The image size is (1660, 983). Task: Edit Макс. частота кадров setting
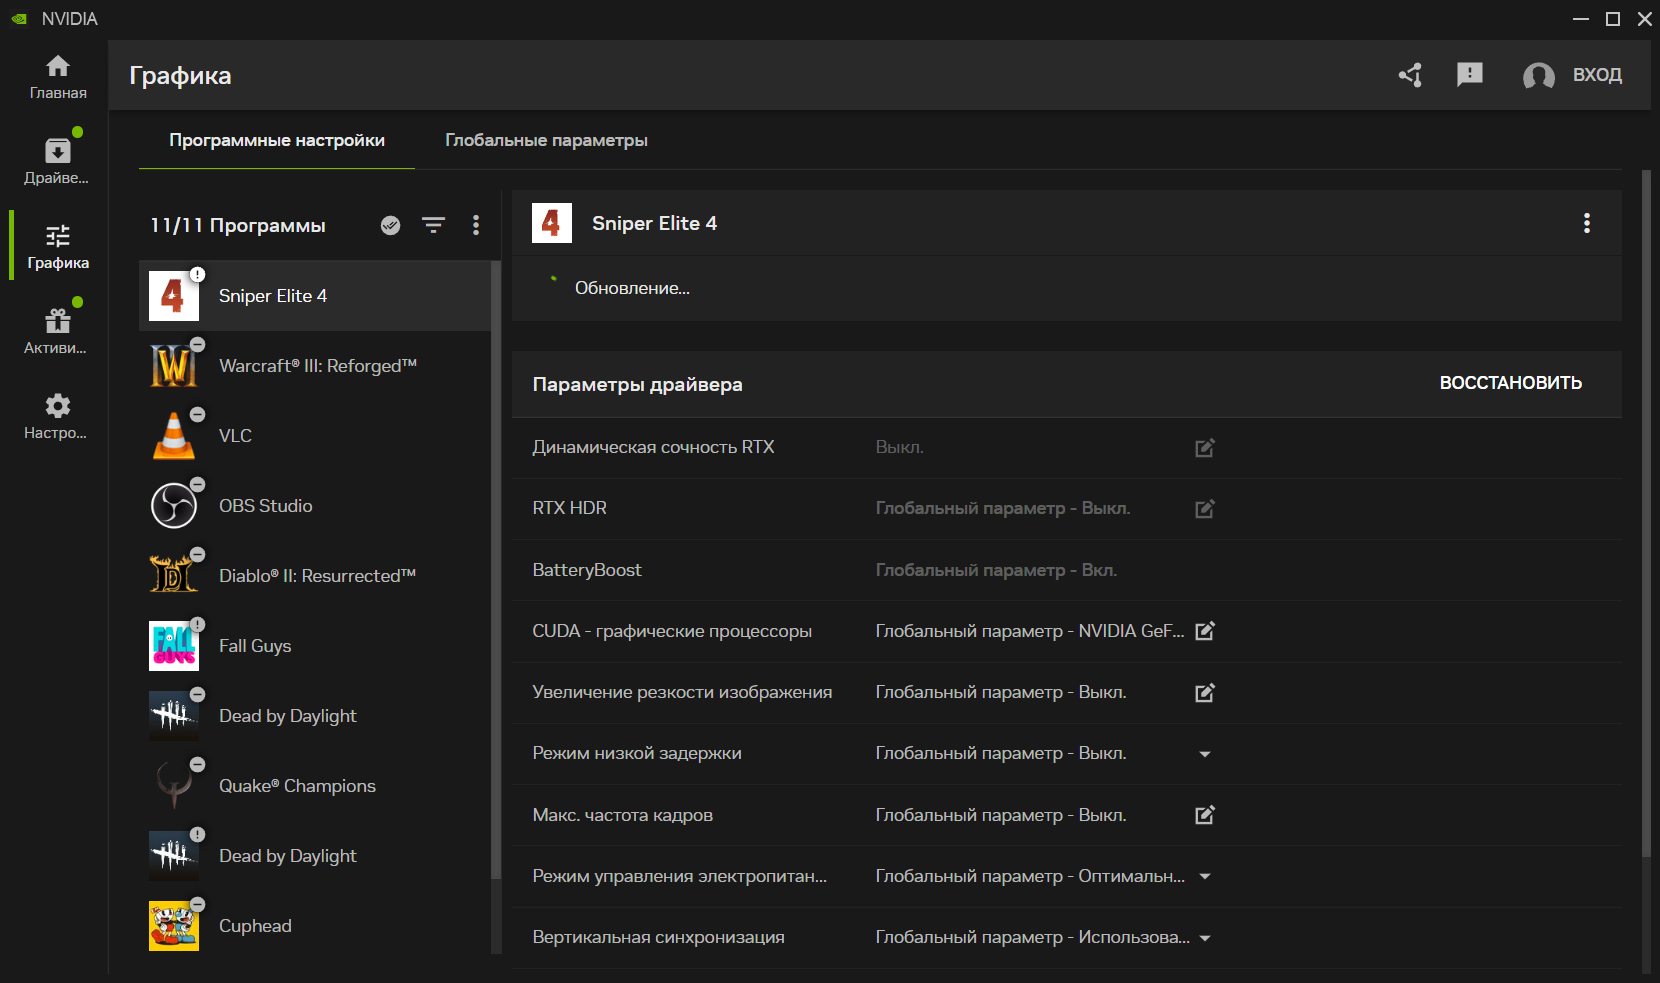1205,815
